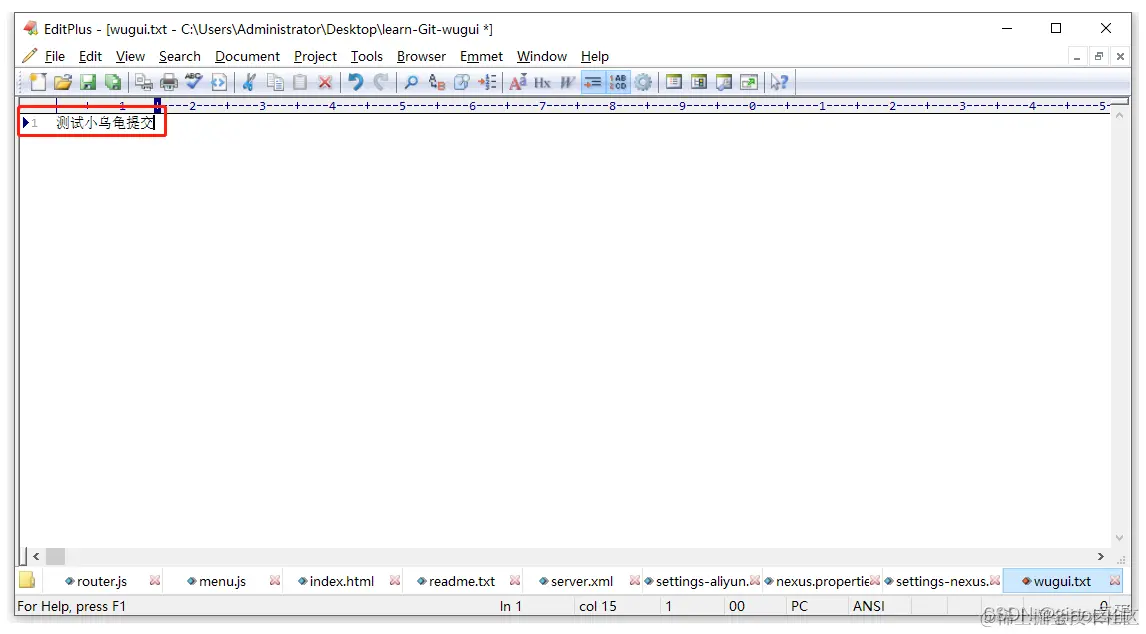Click the red X Delete icon

[325, 82]
